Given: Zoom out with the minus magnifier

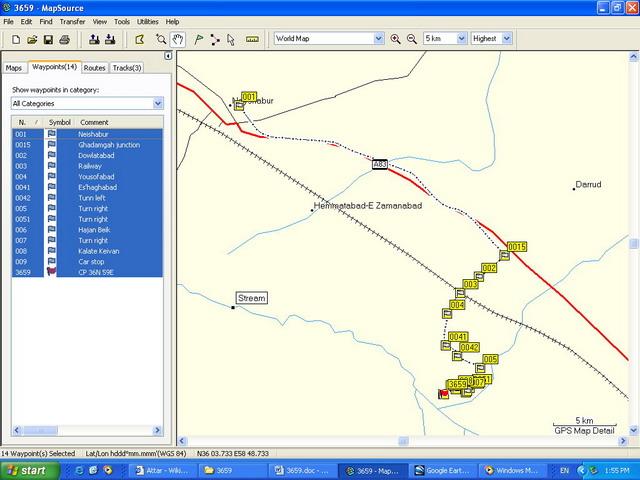Looking at the screenshot, I should 412,39.
